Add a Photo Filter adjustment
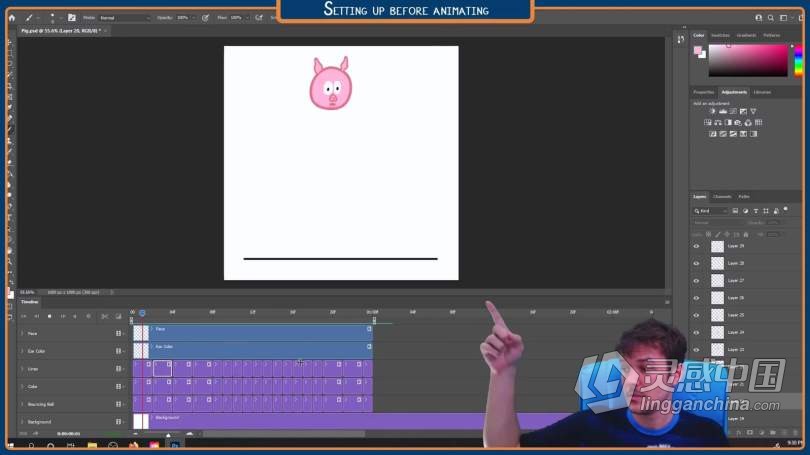This screenshot has height=455, width=810. (738, 123)
